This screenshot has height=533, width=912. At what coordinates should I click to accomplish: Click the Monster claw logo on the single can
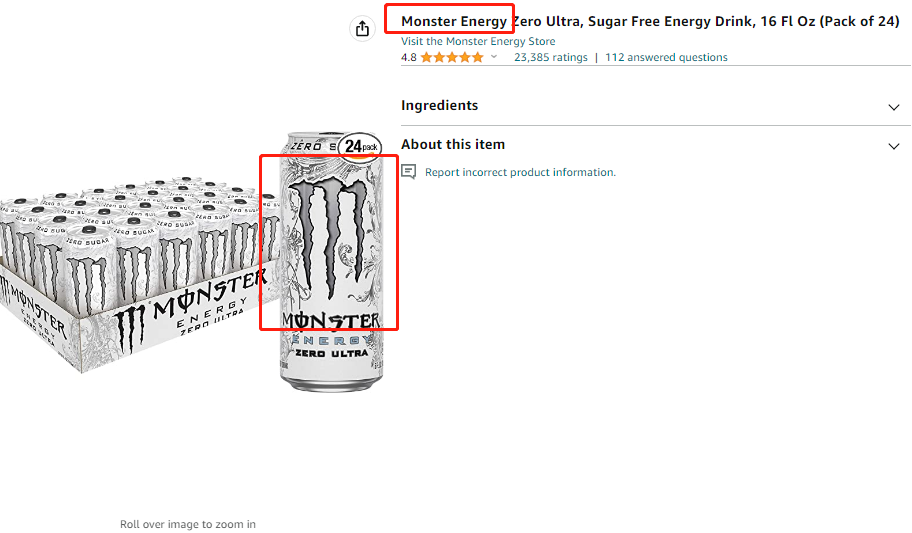[x=328, y=239]
